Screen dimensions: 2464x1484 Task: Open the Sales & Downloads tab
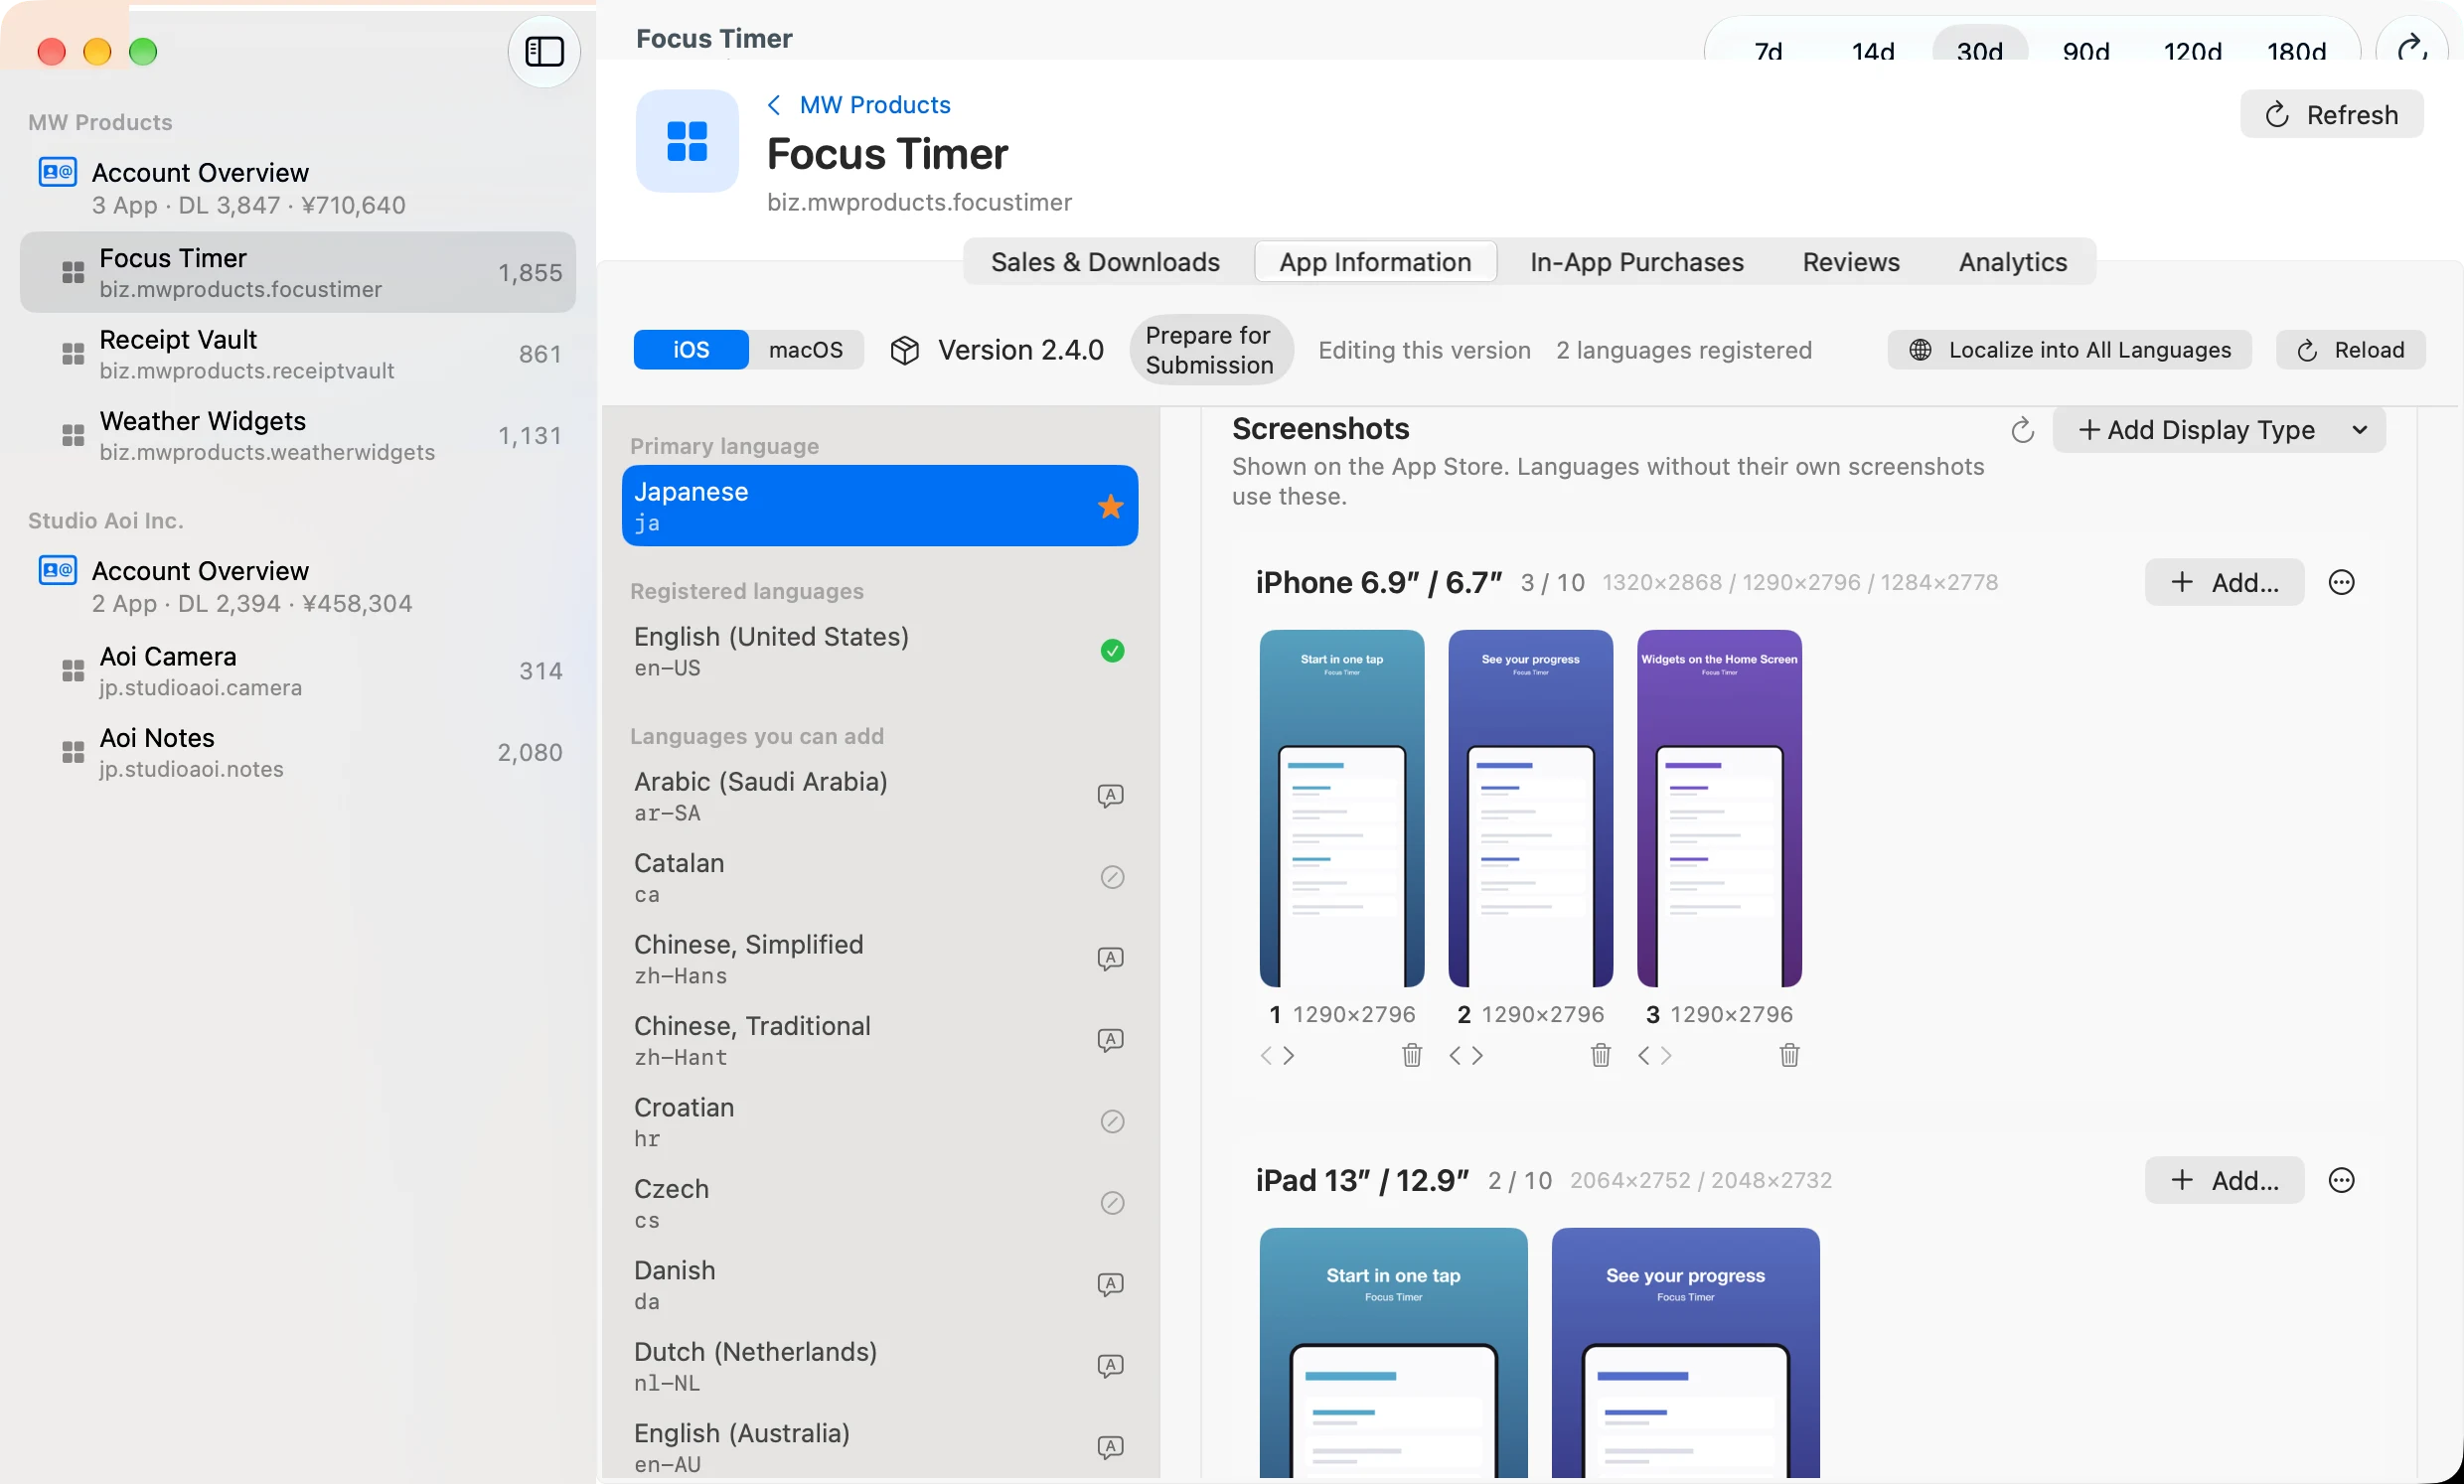(1105, 262)
